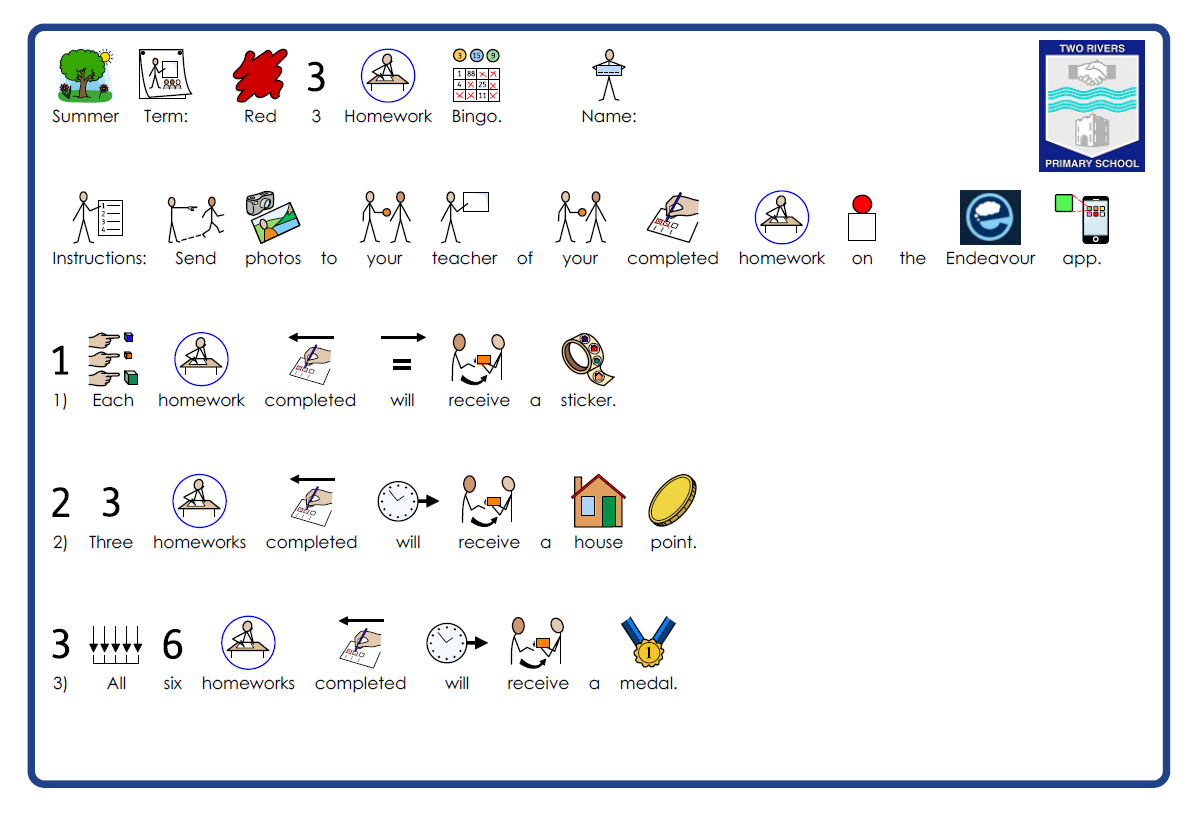Click the large numeral 6 in row 3
The width and height of the screenshot is (1190, 815).
coord(172,644)
